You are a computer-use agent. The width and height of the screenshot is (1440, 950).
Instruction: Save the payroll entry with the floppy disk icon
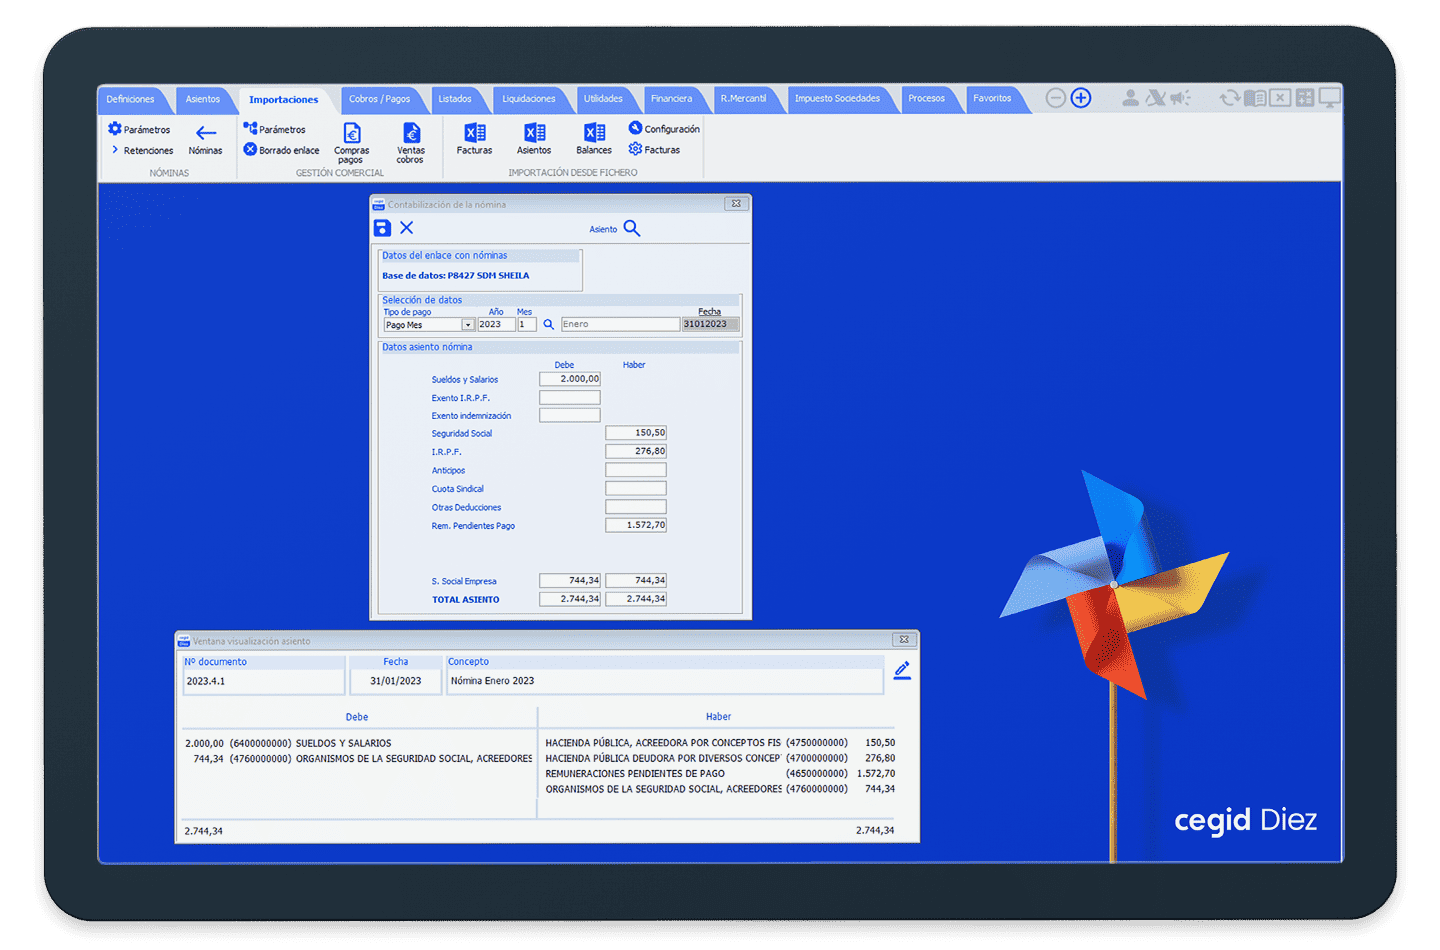tap(382, 228)
